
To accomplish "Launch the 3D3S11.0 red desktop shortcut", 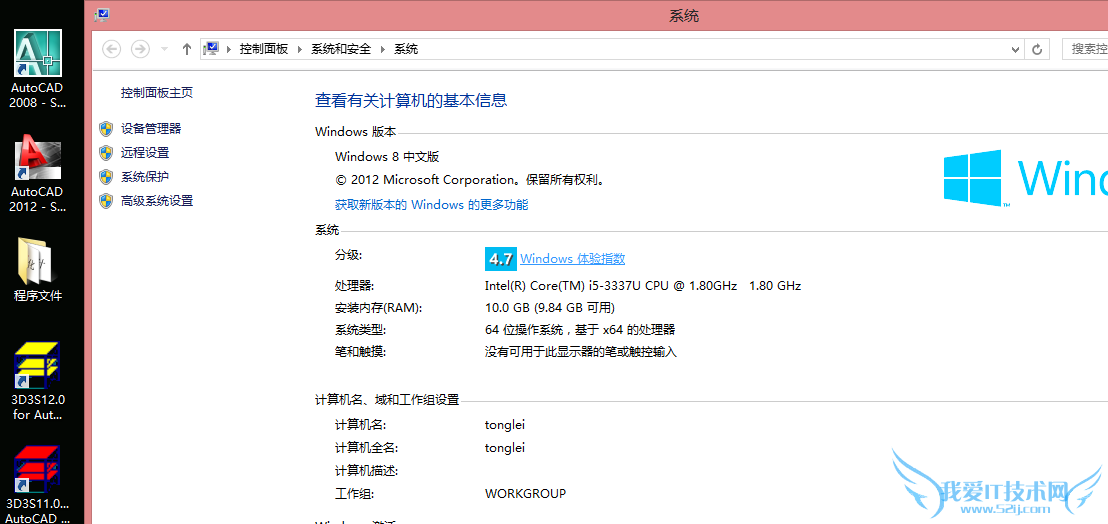I will click(38, 484).
